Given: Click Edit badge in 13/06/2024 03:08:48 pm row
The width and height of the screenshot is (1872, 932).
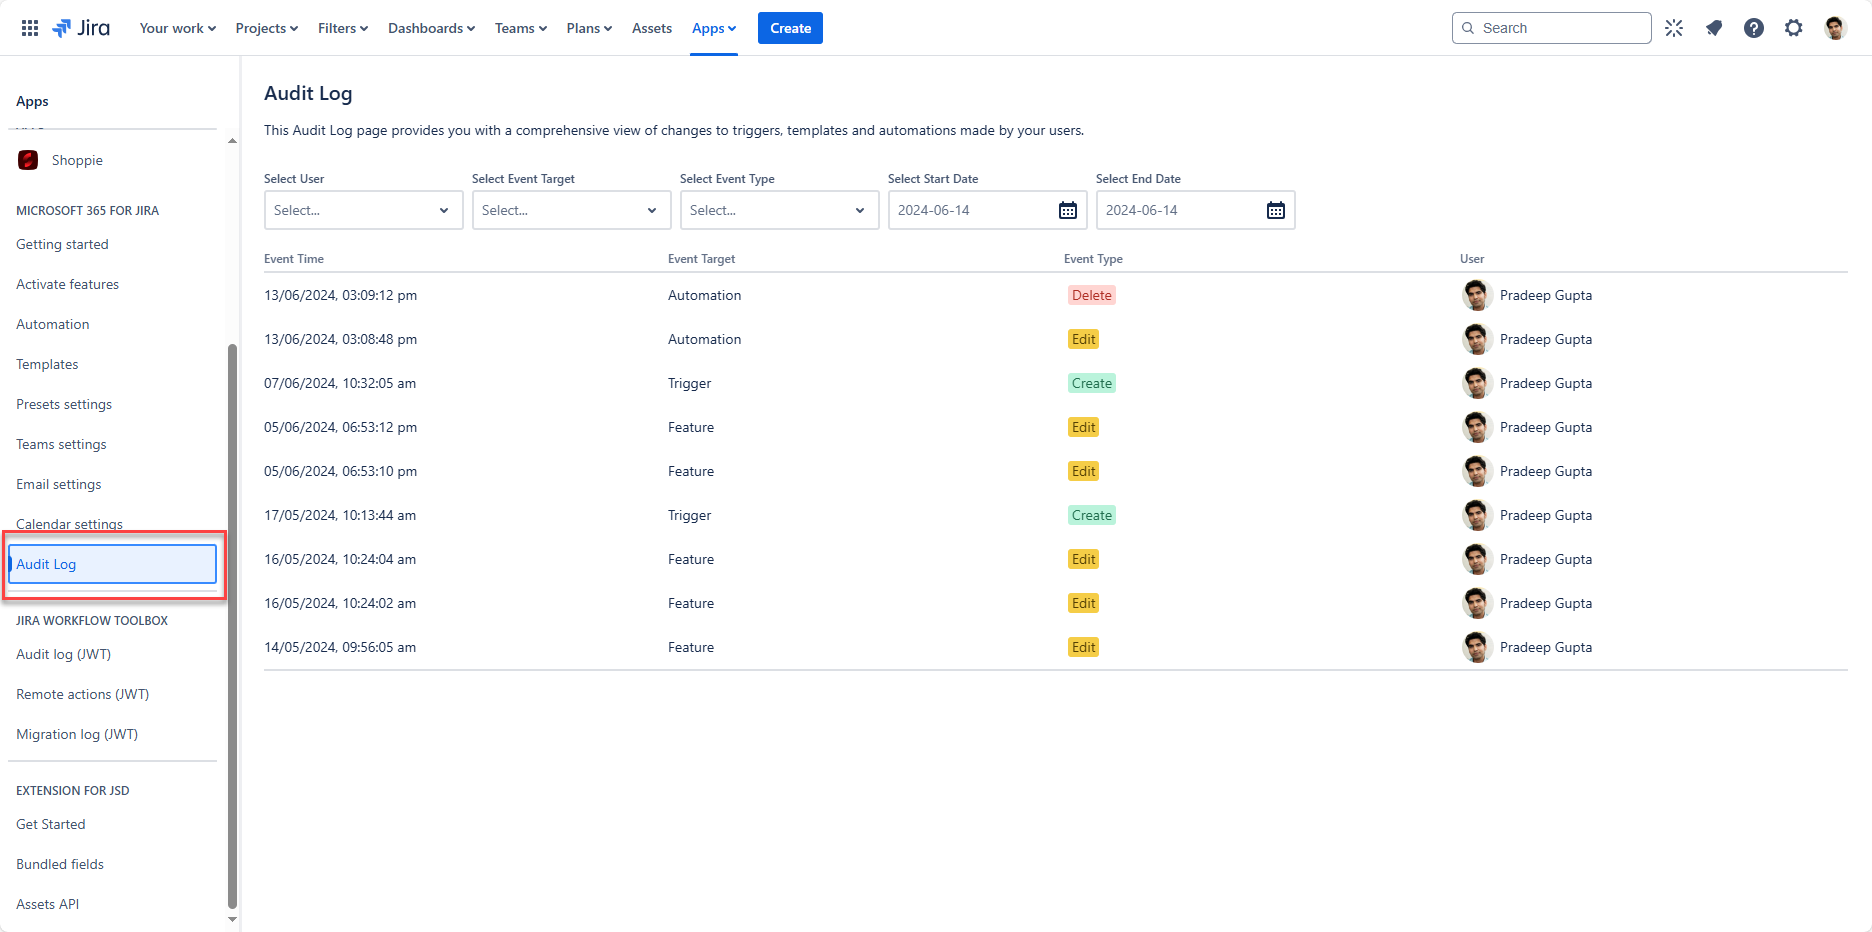Looking at the screenshot, I should (x=1083, y=339).
